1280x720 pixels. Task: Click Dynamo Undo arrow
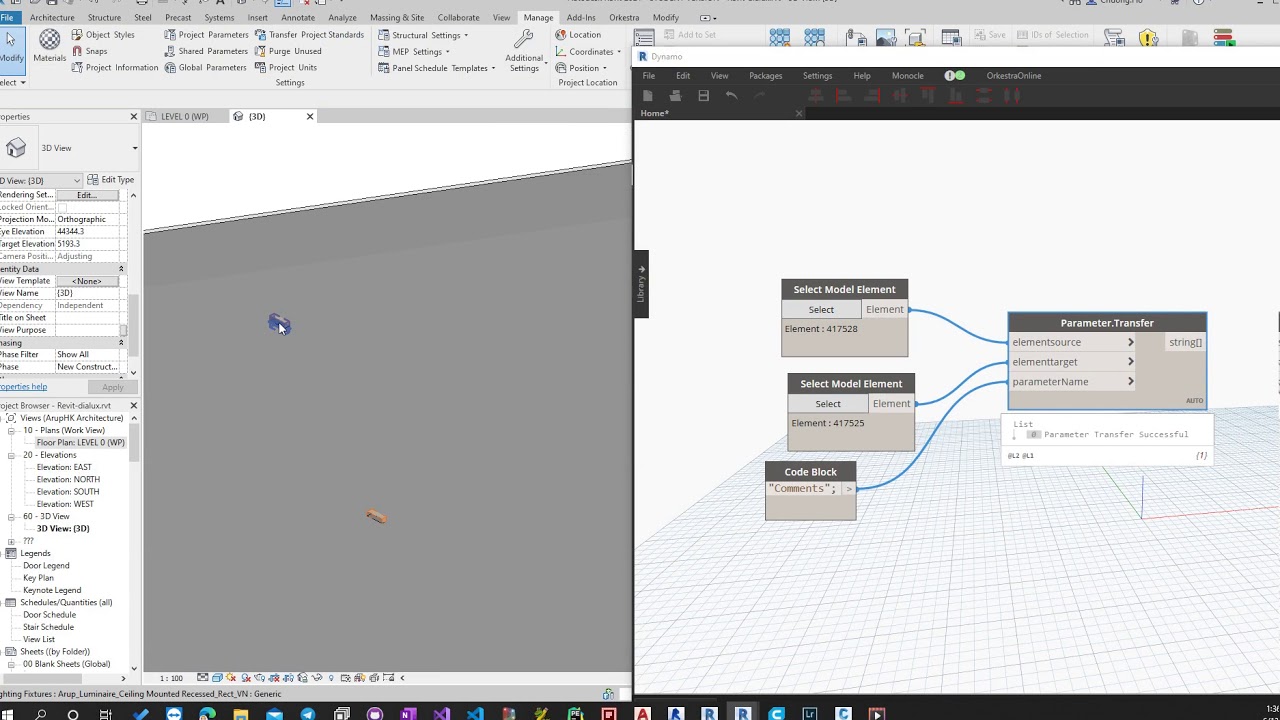click(x=731, y=96)
